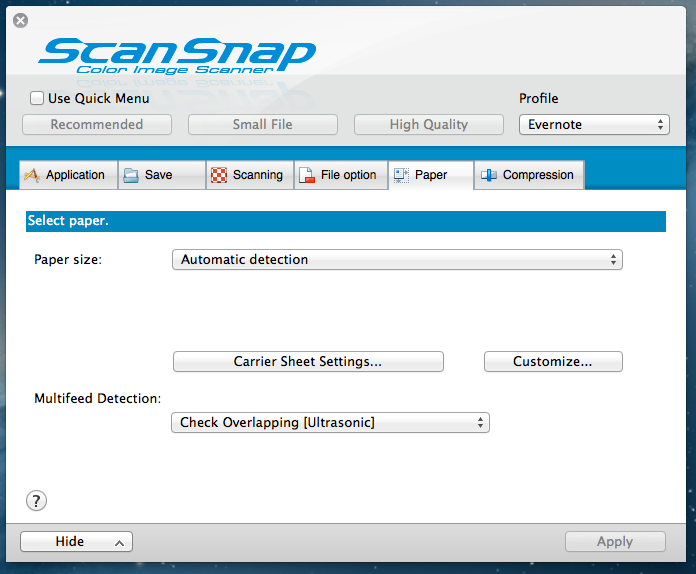Switch to the Save tab

pyautogui.click(x=162, y=175)
